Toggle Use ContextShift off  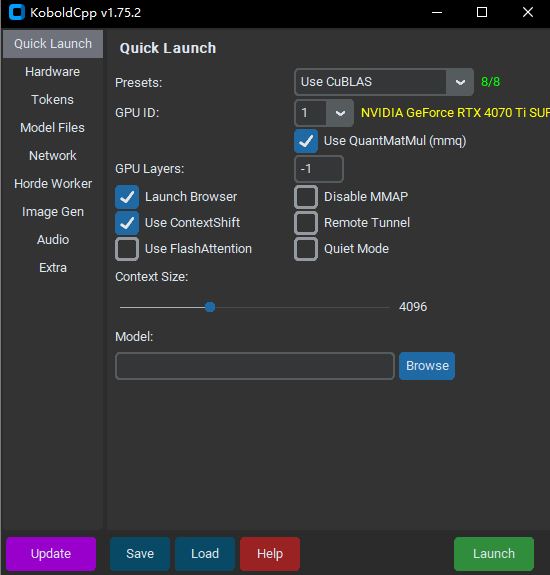click(x=127, y=223)
